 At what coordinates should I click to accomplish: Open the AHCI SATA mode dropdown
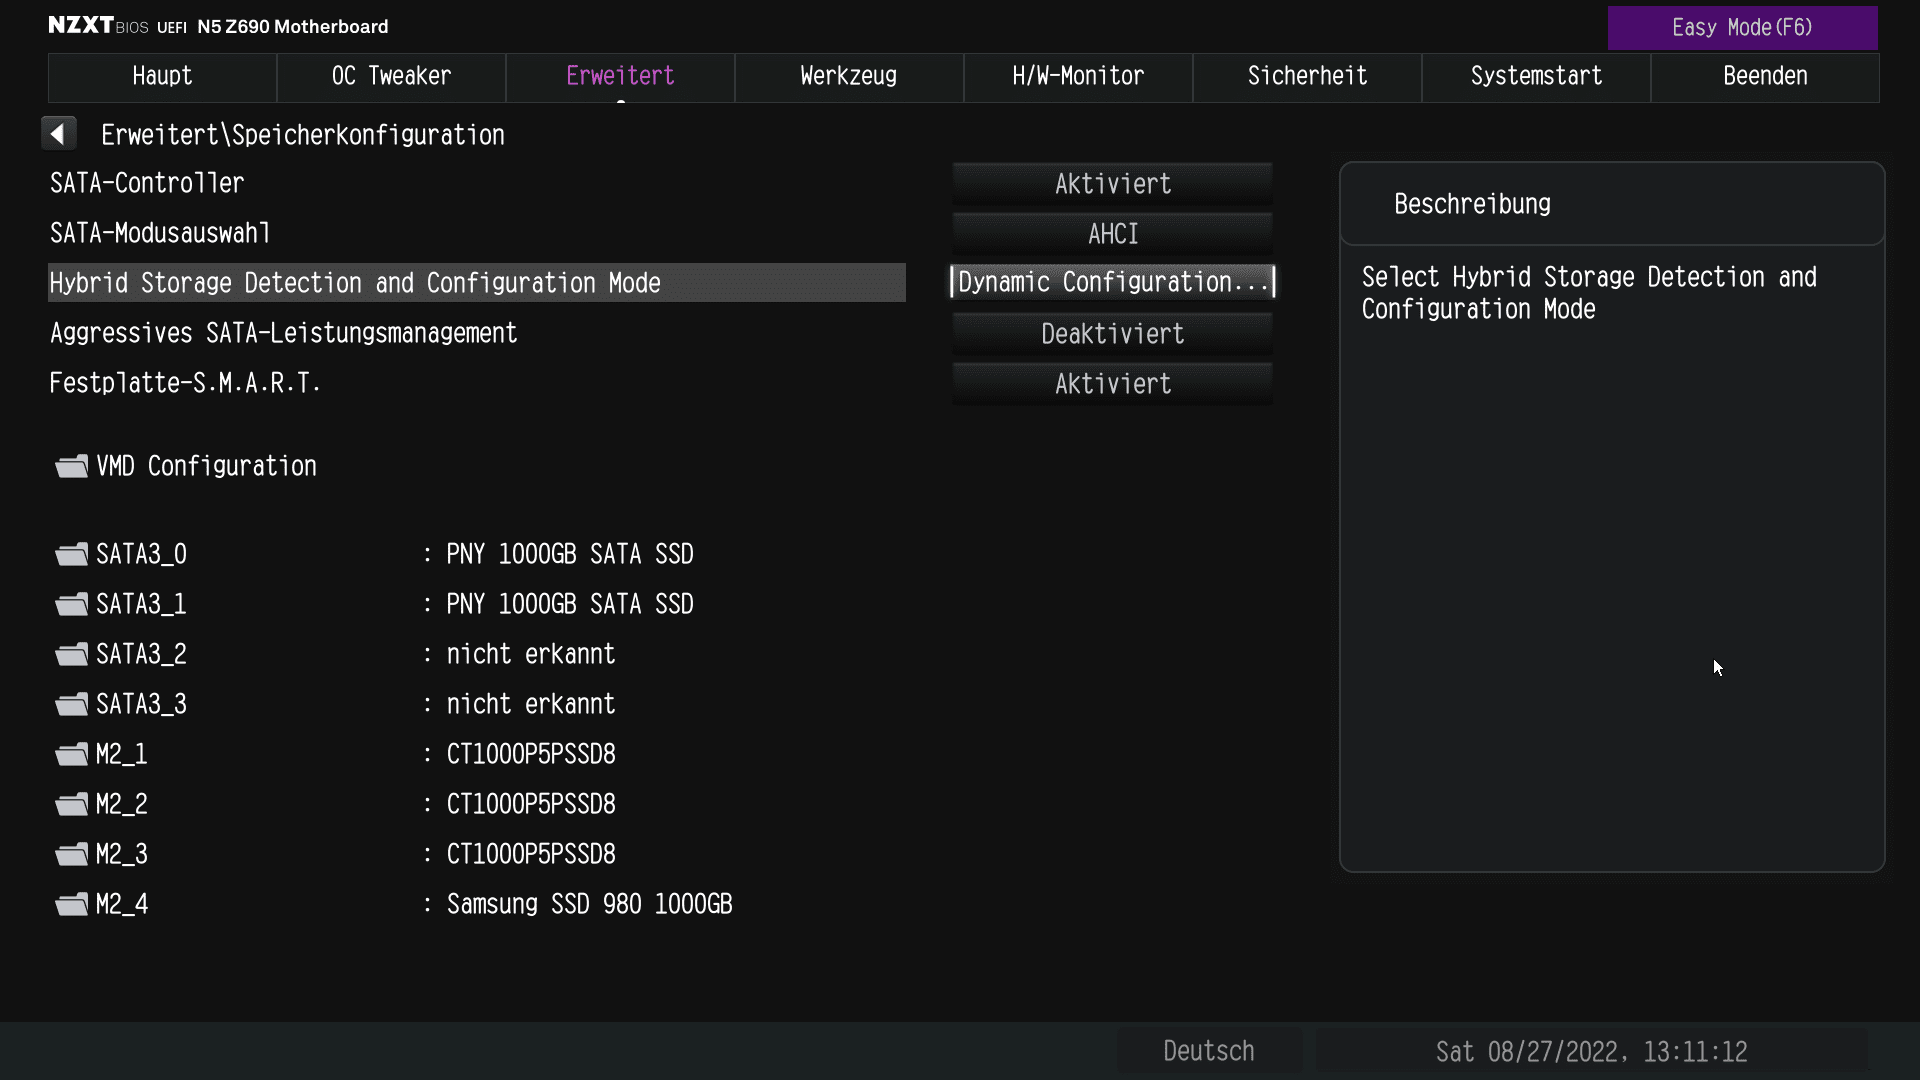pos(1112,234)
